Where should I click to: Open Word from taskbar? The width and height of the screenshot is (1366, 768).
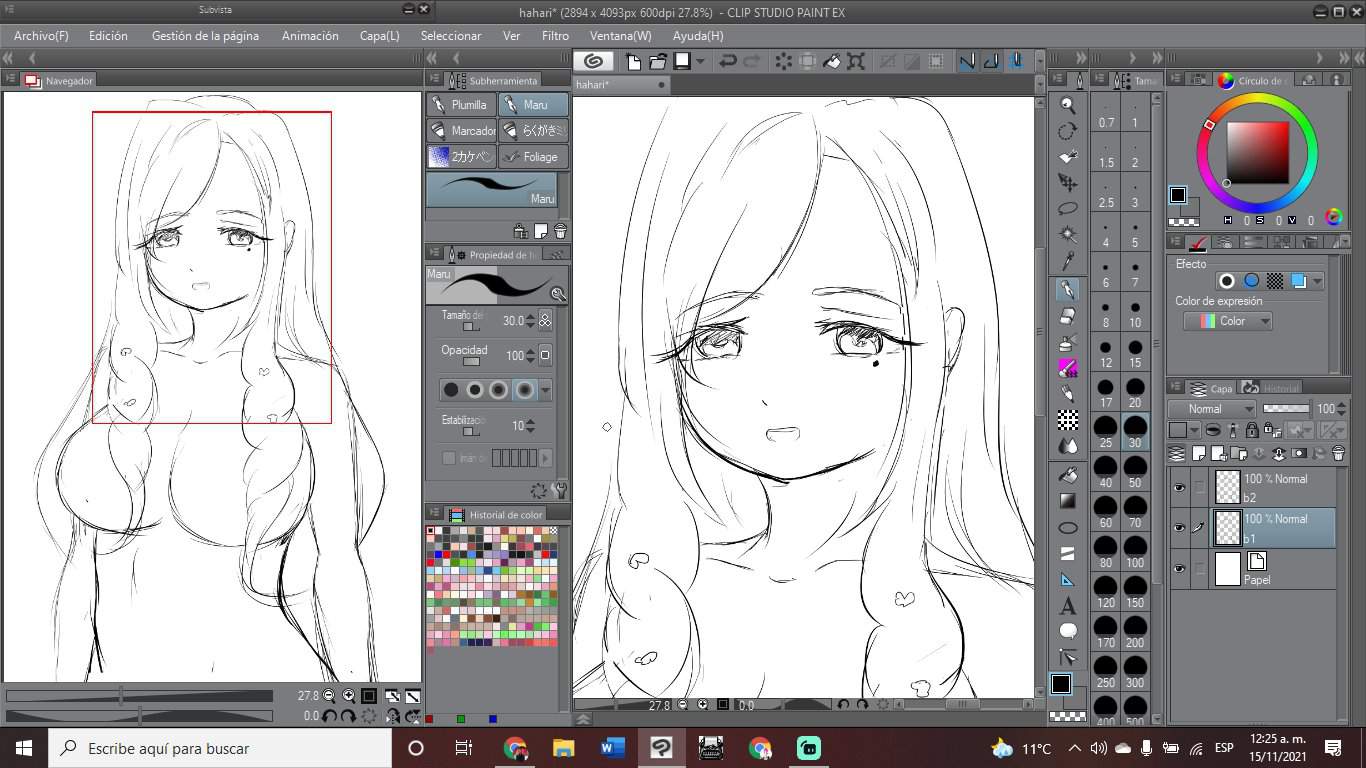tap(612, 748)
